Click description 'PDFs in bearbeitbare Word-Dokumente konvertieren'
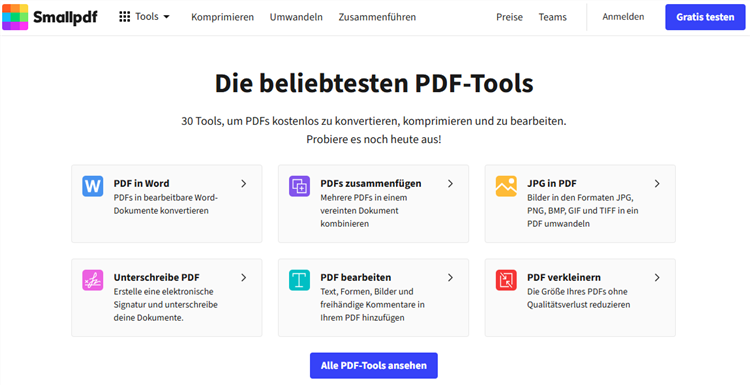 click(166, 204)
